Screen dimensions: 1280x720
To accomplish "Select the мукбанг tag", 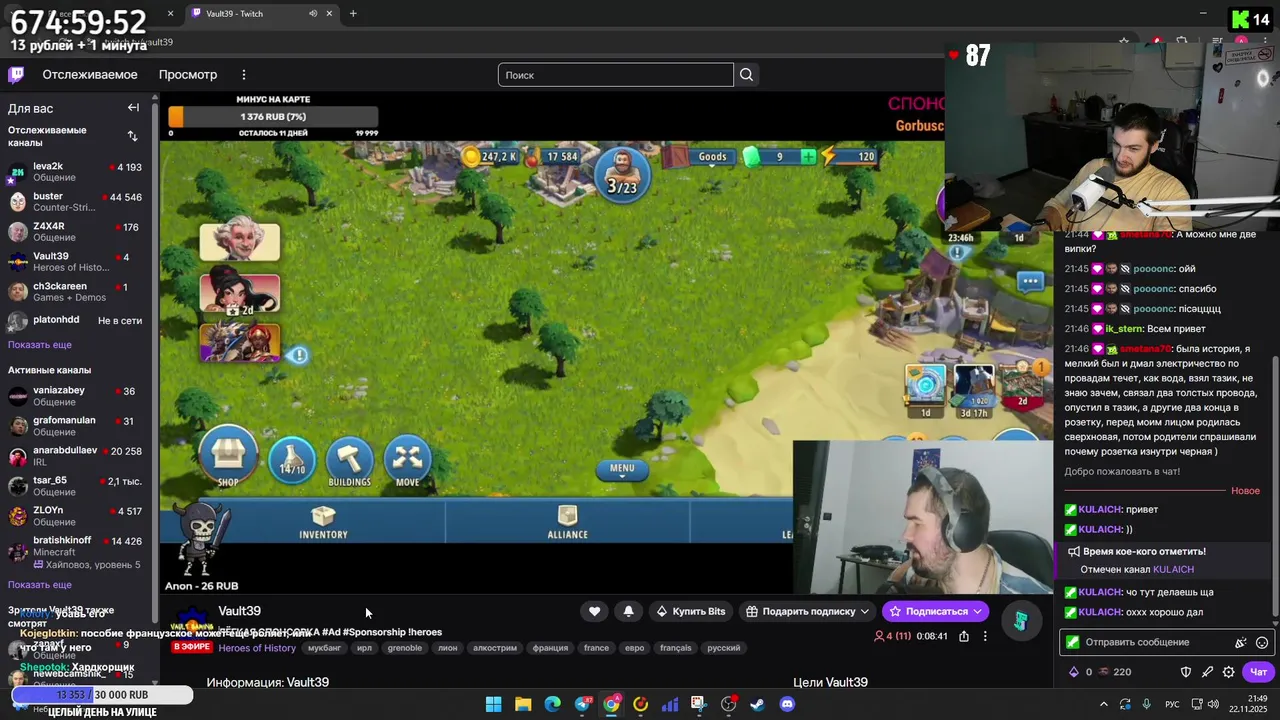I will 325,648.
